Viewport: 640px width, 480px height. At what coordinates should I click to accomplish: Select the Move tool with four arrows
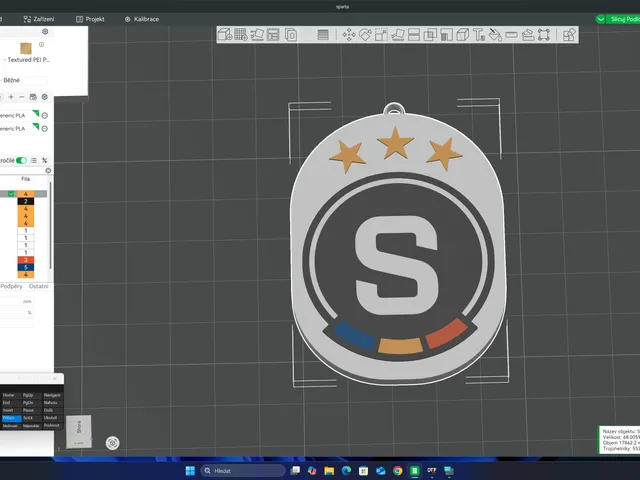click(x=349, y=35)
